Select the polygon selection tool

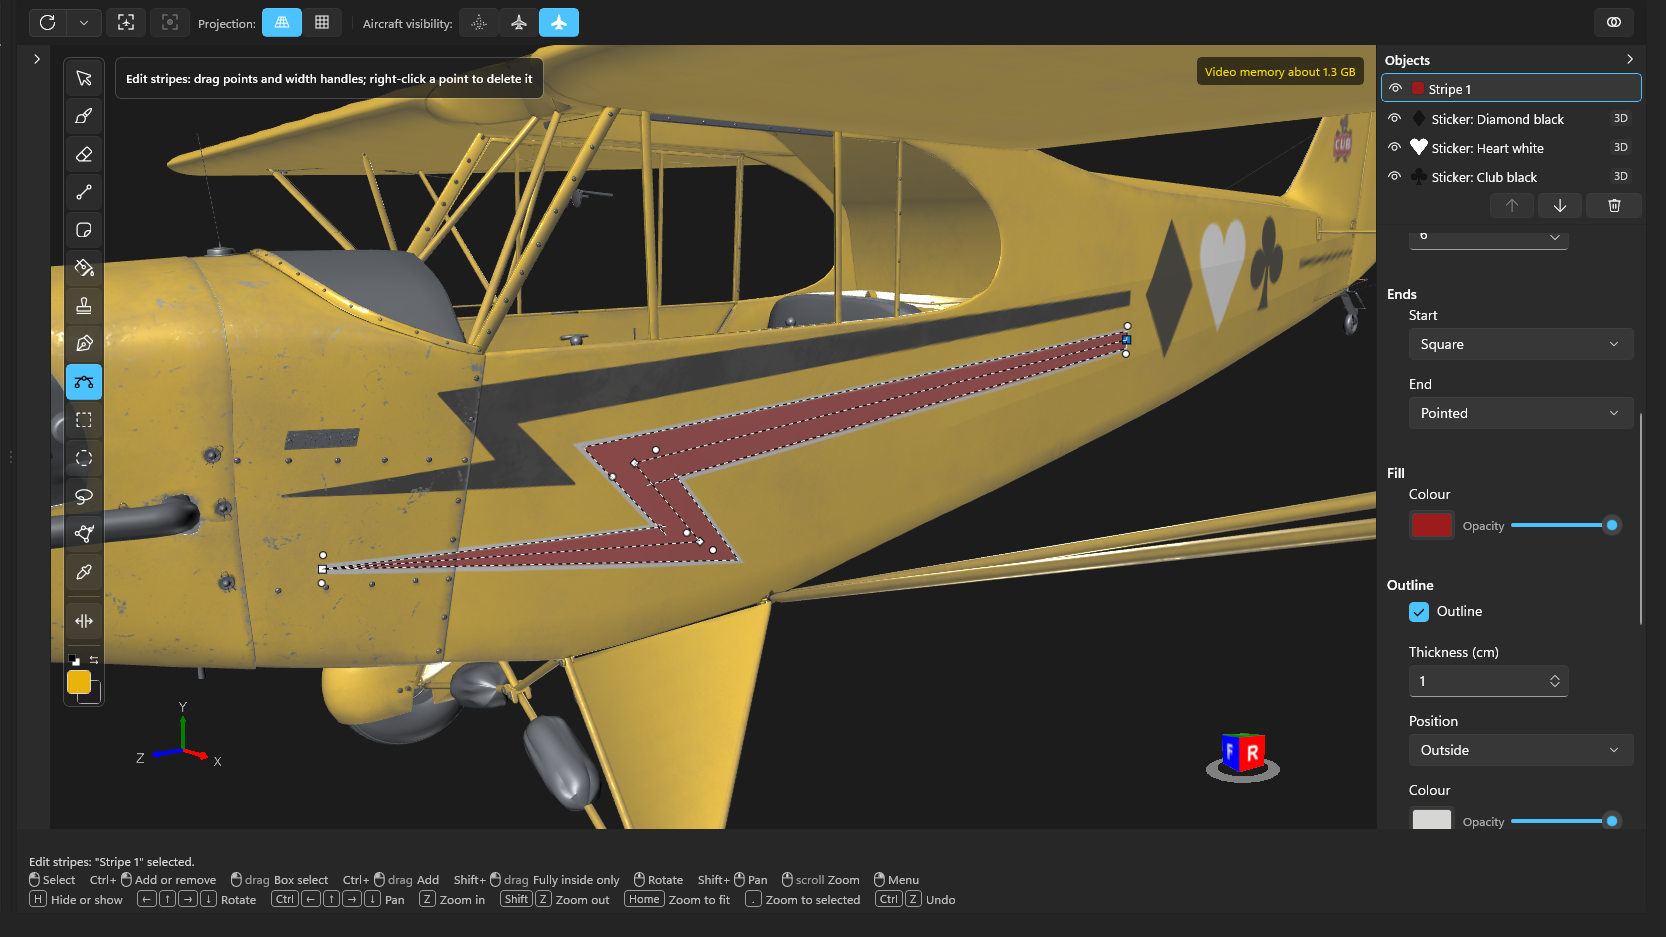[x=84, y=534]
